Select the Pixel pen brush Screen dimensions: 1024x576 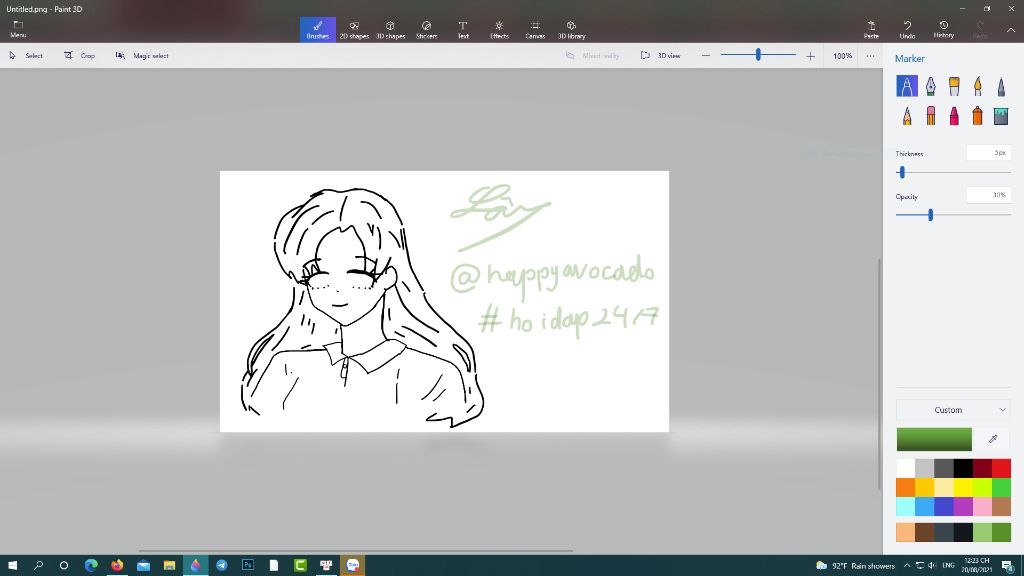(x=1001, y=86)
